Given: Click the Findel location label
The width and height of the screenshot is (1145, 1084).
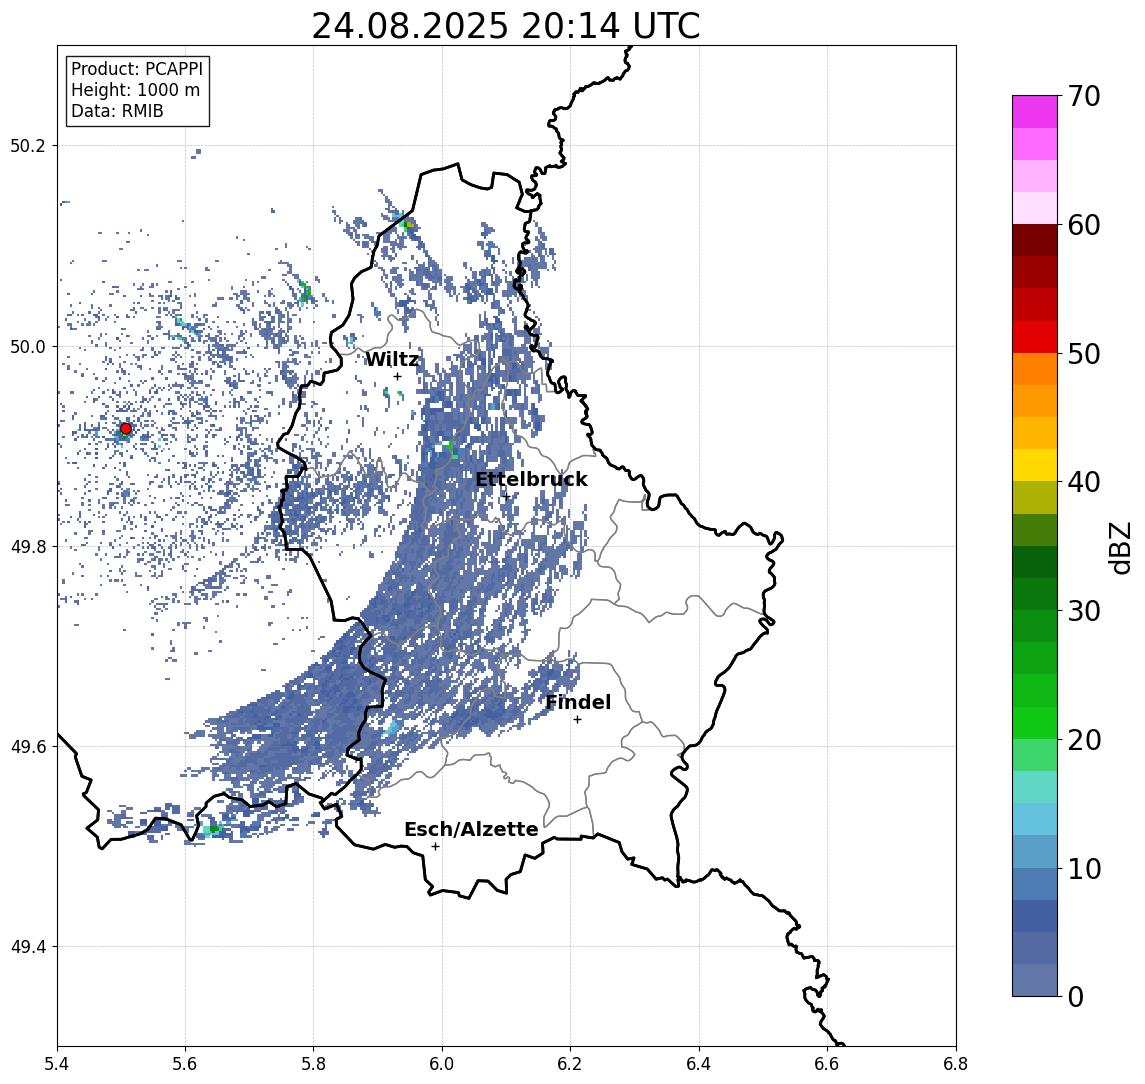Looking at the screenshot, I should point(578,702).
